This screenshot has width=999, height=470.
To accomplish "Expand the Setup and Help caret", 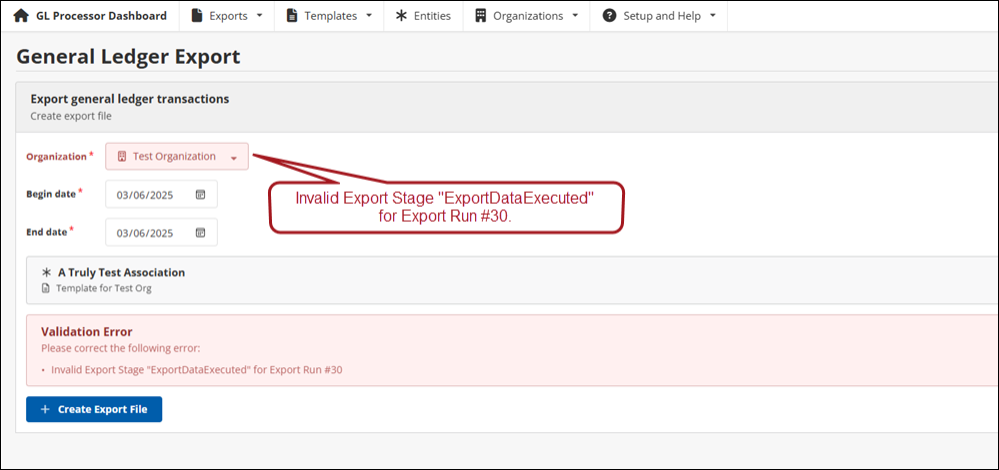I will 712,16.
